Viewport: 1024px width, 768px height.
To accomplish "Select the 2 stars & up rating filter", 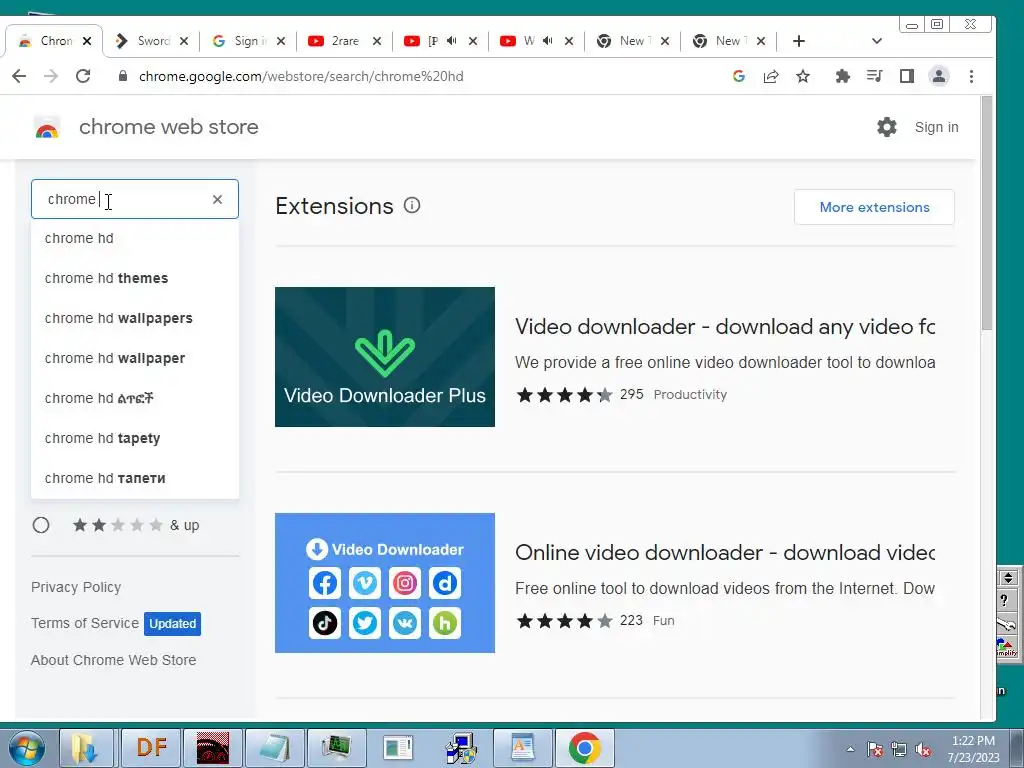I will (x=40, y=525).
